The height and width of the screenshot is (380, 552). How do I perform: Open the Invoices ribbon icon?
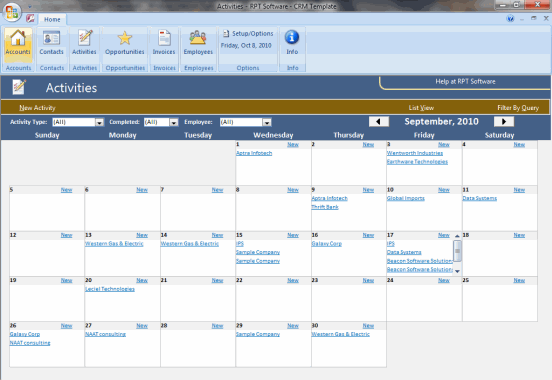pos(164,42)
